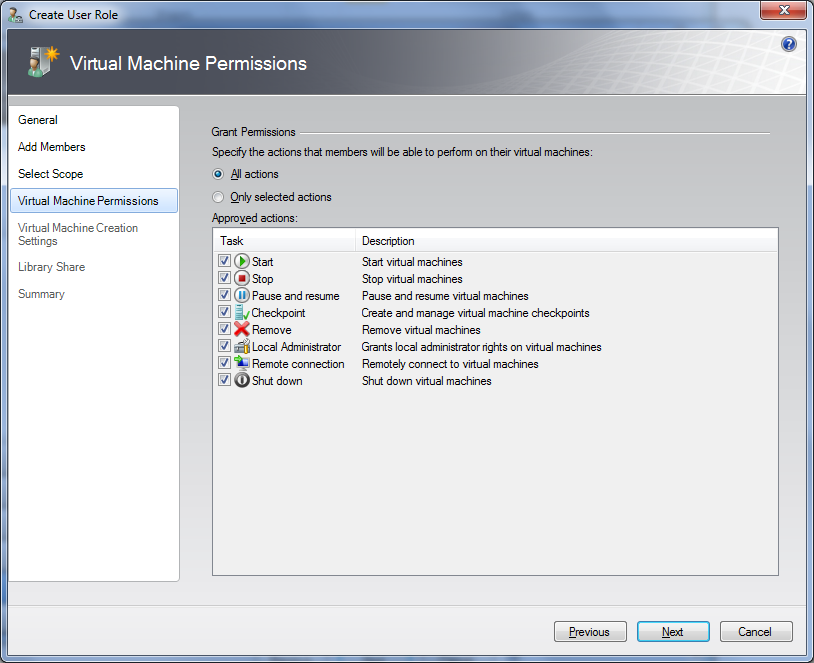Click 'Grants local administrator rights' description

pyautogui.click(x=481, y=347)
